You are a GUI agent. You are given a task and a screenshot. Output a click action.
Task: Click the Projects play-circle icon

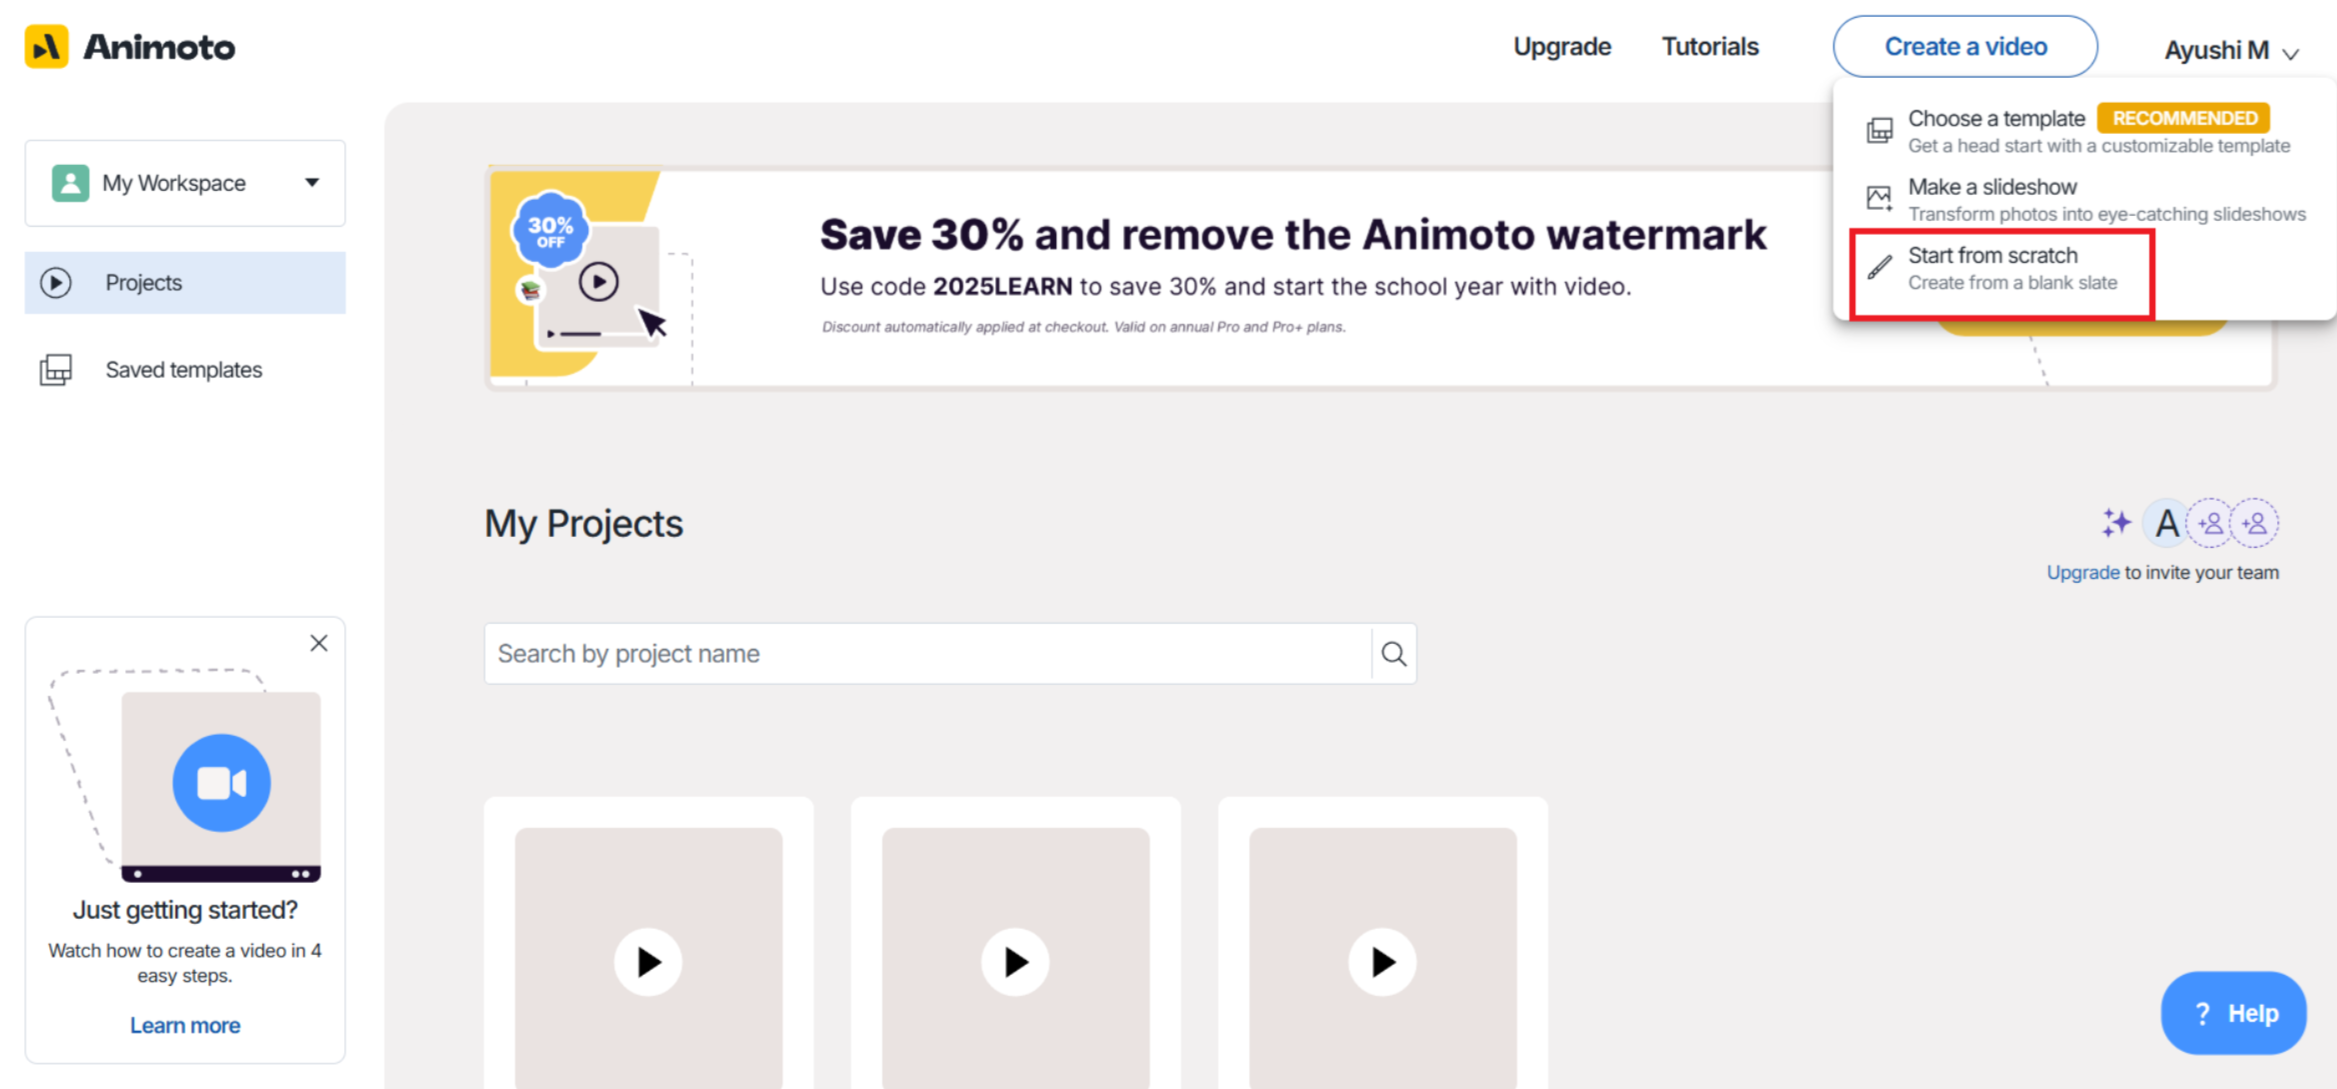pyautogui.click(x=56, y=283)
